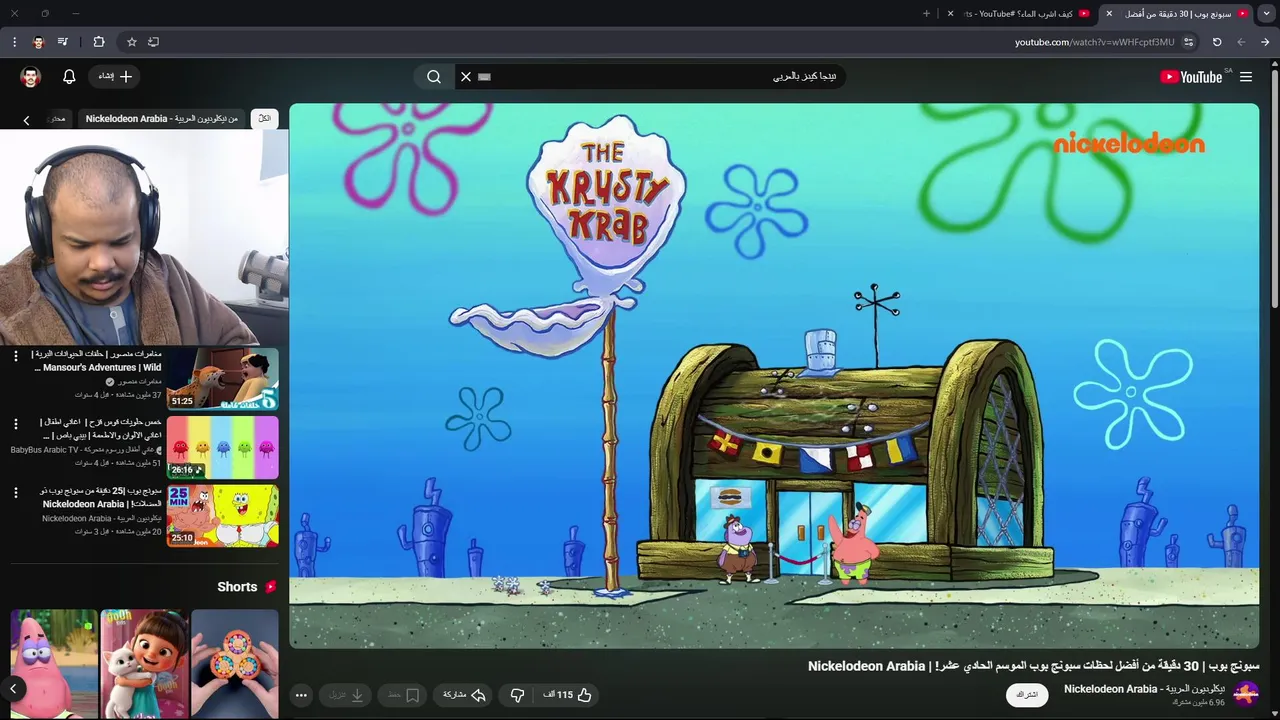Open the Patrick Star Shorts thumbnail
The width and height of the screenshot is (1280, 720).
click(x=54, y=664)
